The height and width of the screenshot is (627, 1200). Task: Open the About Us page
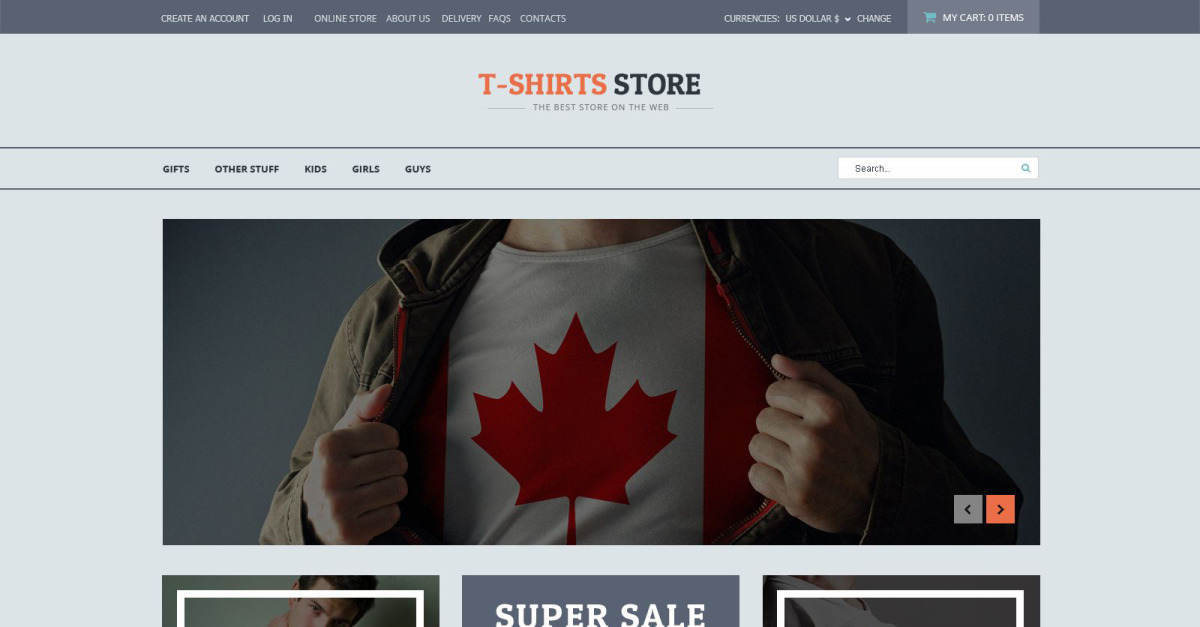[408, 18]
